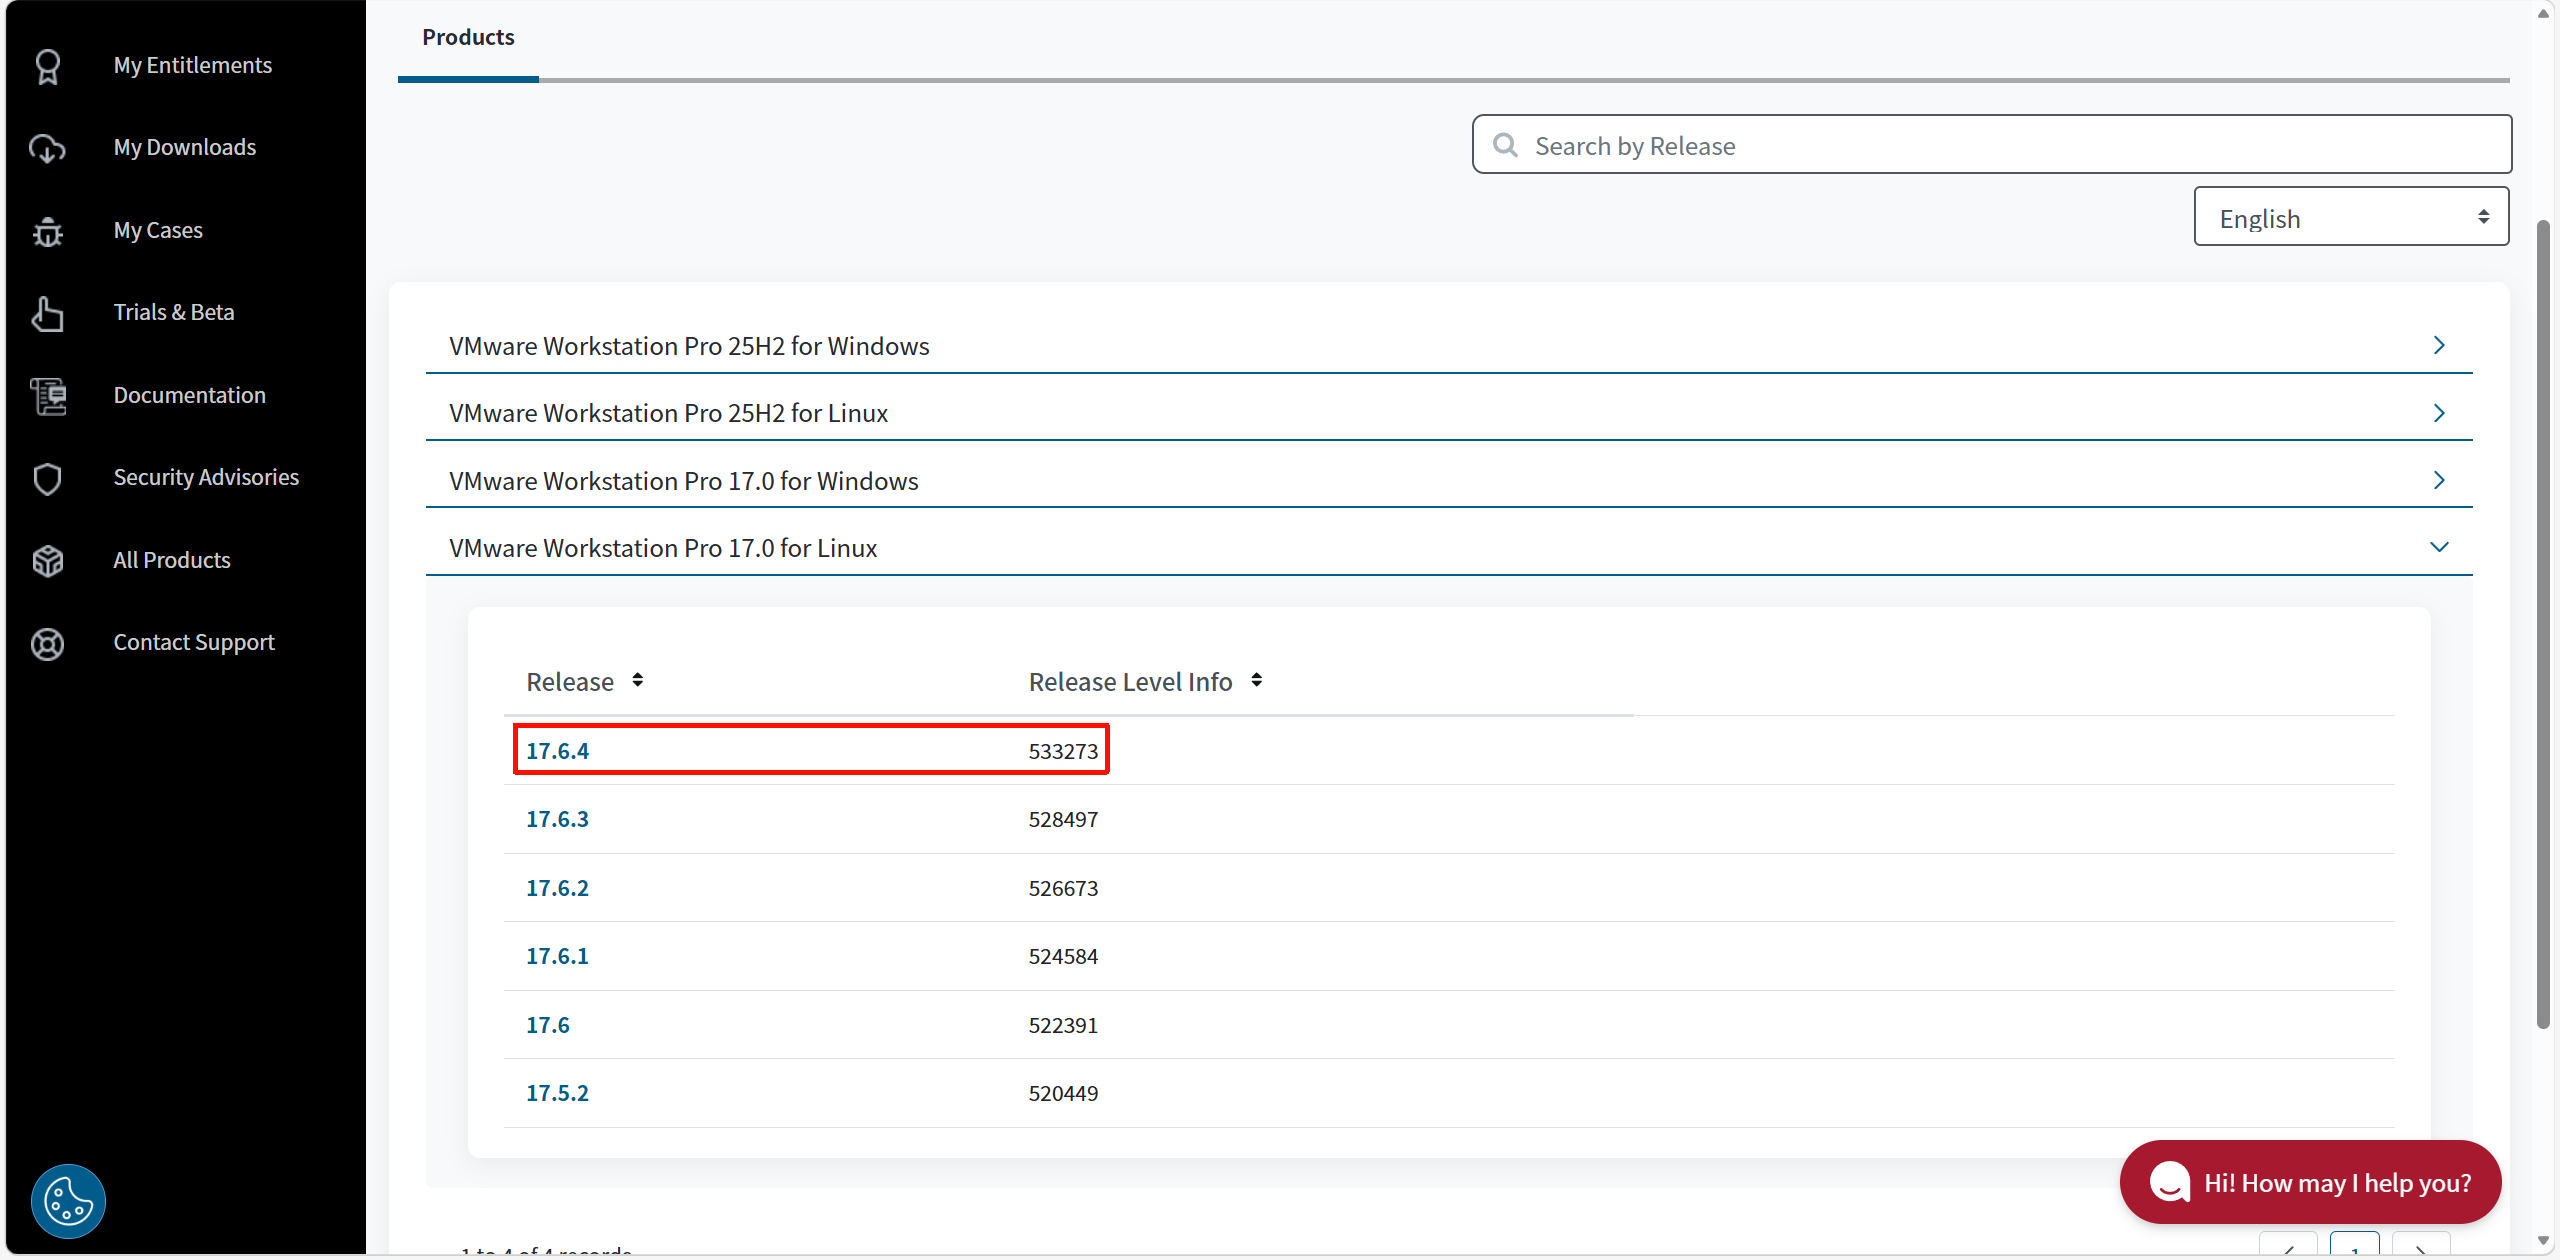Click the My Downloads cloud icon

pos(48,148)
